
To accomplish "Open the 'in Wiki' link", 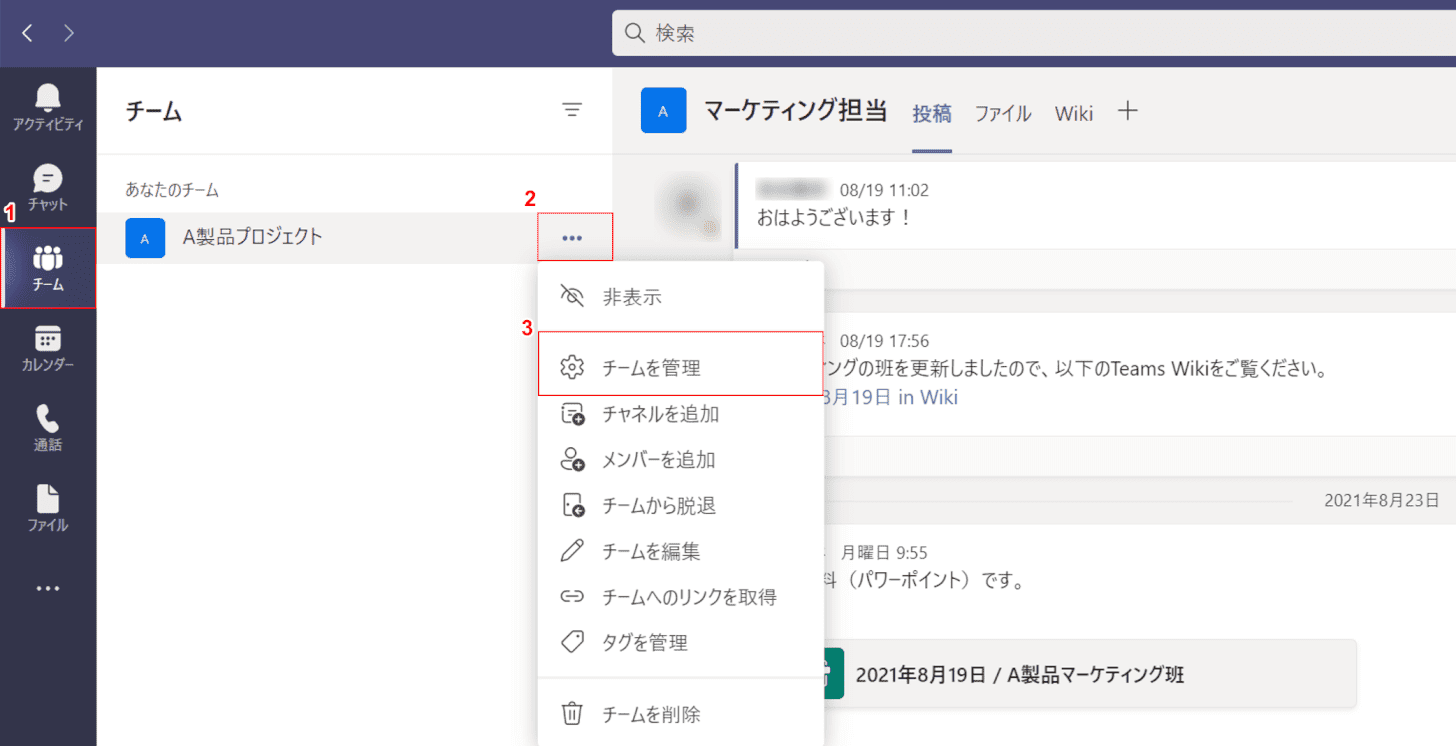I will point(927,397).
